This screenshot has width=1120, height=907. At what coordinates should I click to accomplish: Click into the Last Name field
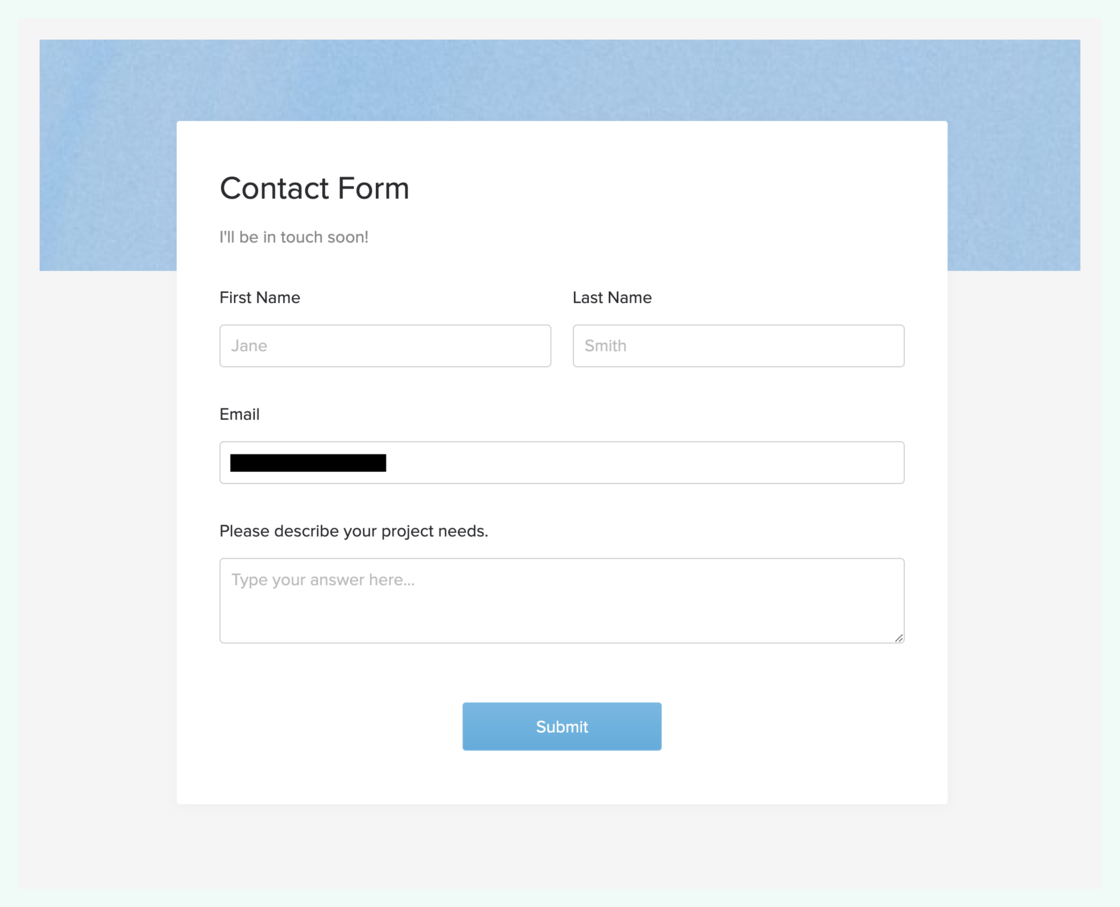click(x=738, y=346)
